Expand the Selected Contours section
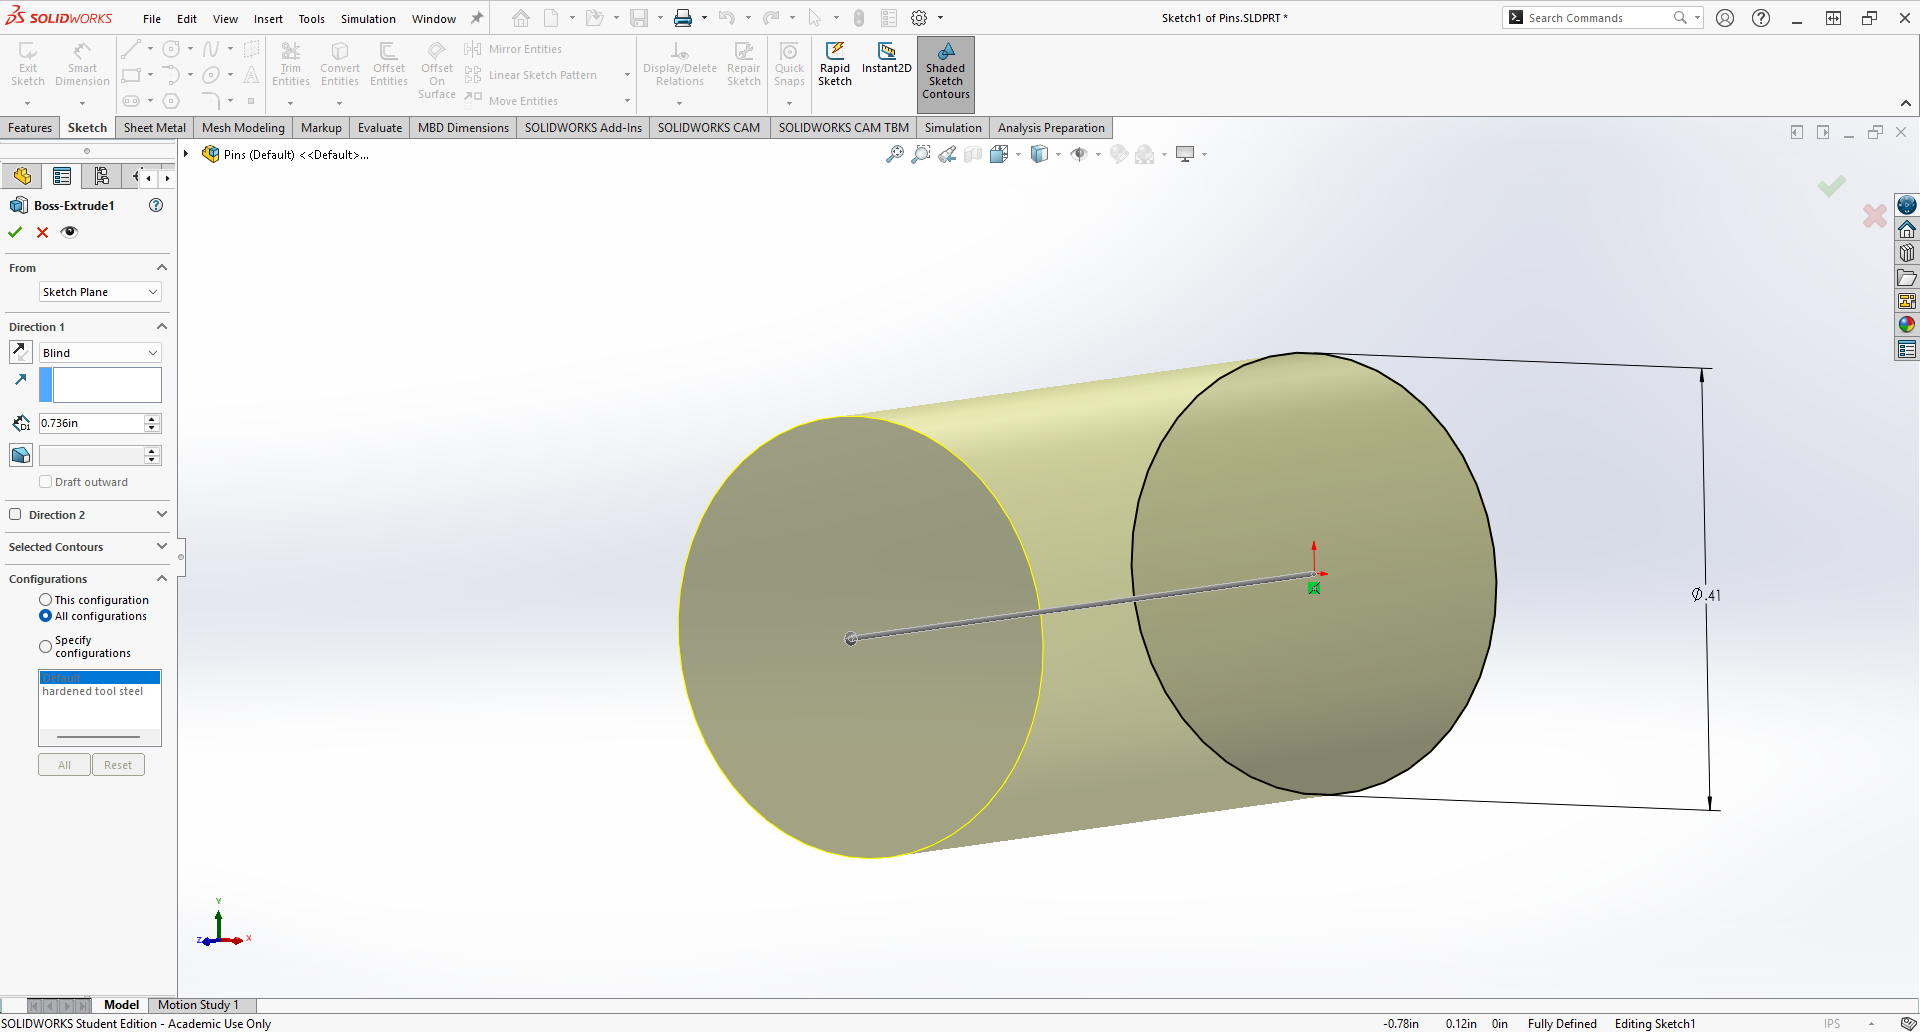Viewport: 1920px width, 1032px height. [162, 547]
